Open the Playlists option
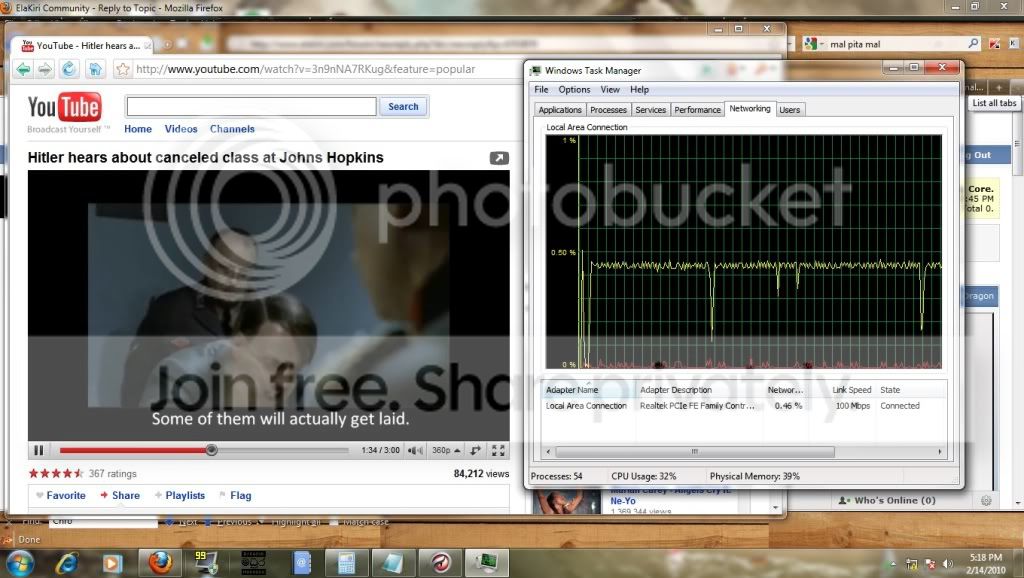Viewport: 1024px width, 578px height. [x=180, y=496]
